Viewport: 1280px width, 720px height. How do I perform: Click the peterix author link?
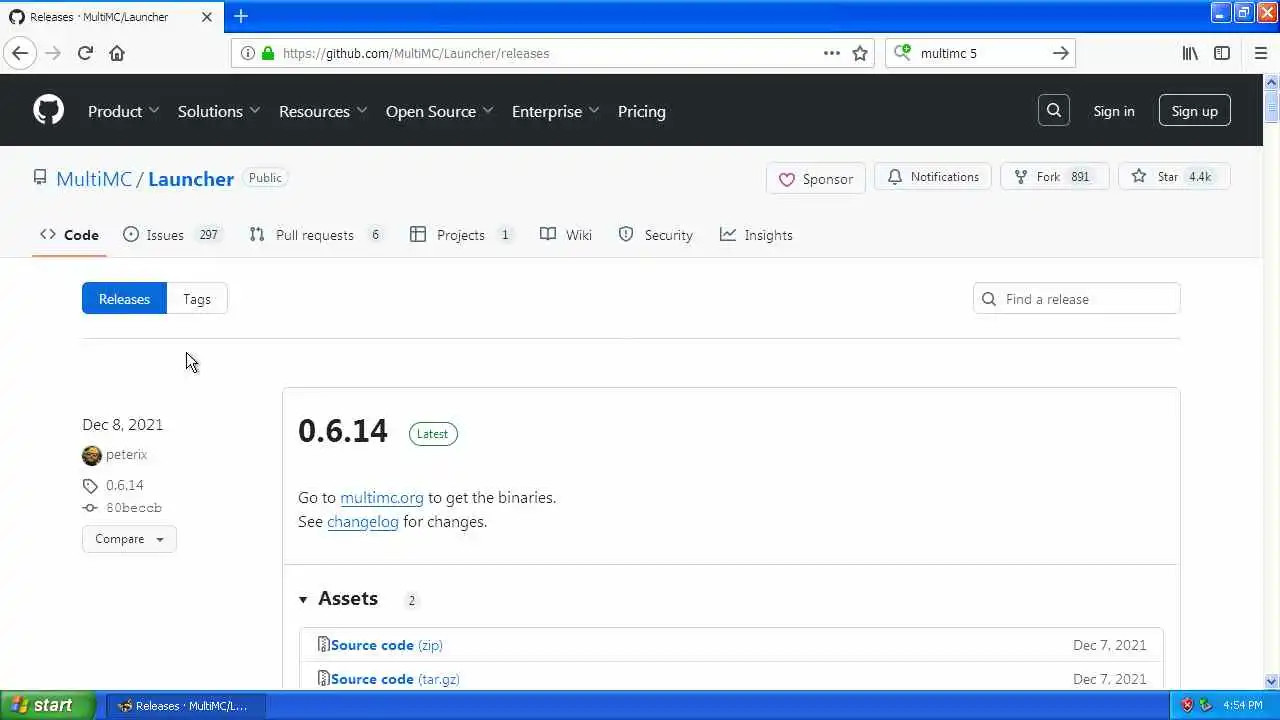[x=126, y=454]
